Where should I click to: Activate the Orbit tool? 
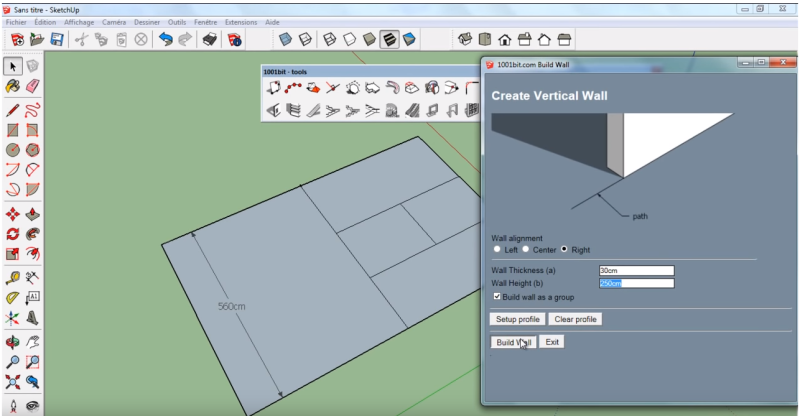[13, 341]
